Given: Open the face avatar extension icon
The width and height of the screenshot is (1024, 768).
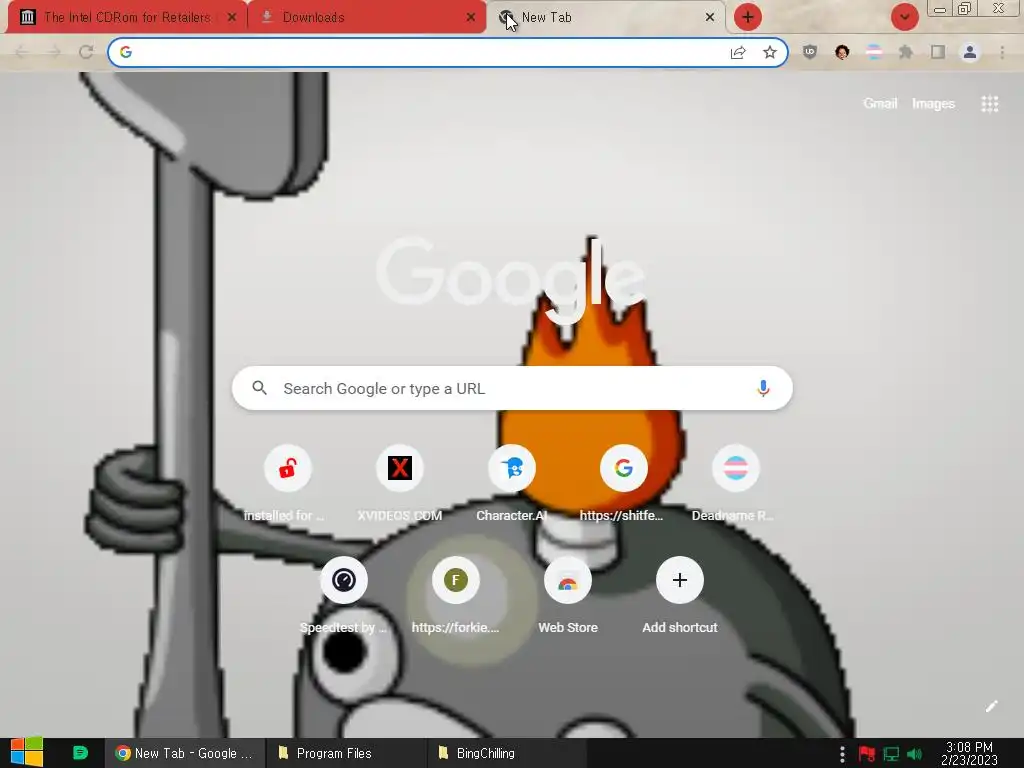Looking at the screenshot, I should point(842,52).
